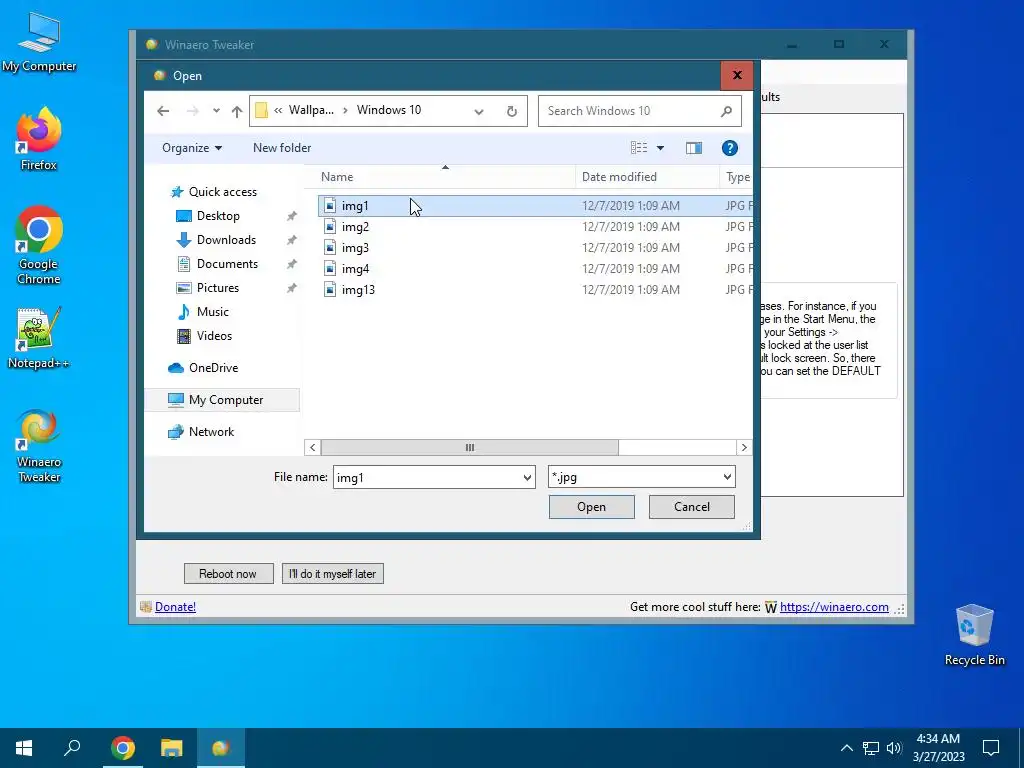Open https://winaero.com link

[834, 607]
